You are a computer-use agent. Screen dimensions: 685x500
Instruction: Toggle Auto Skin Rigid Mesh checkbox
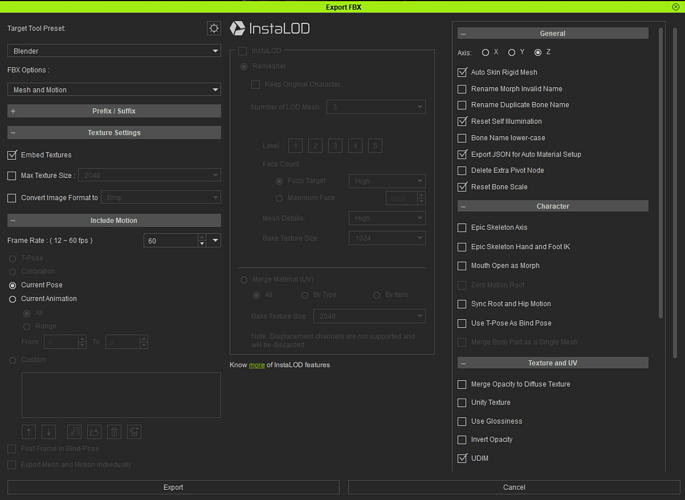point(462,72)
